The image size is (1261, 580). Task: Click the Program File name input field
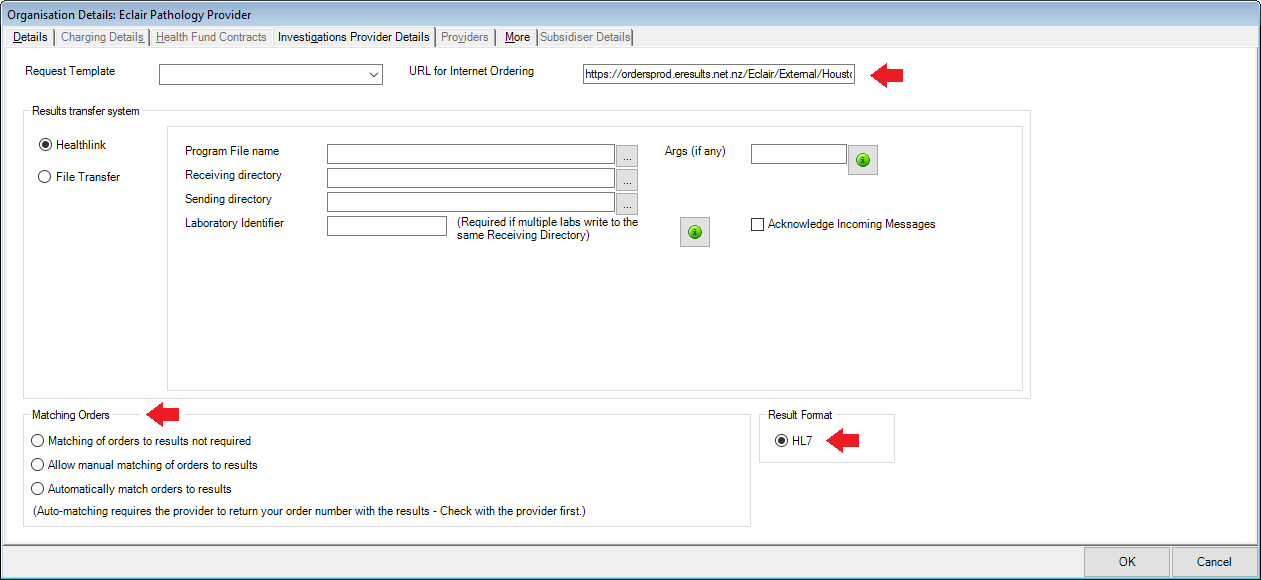click(470, 154)
